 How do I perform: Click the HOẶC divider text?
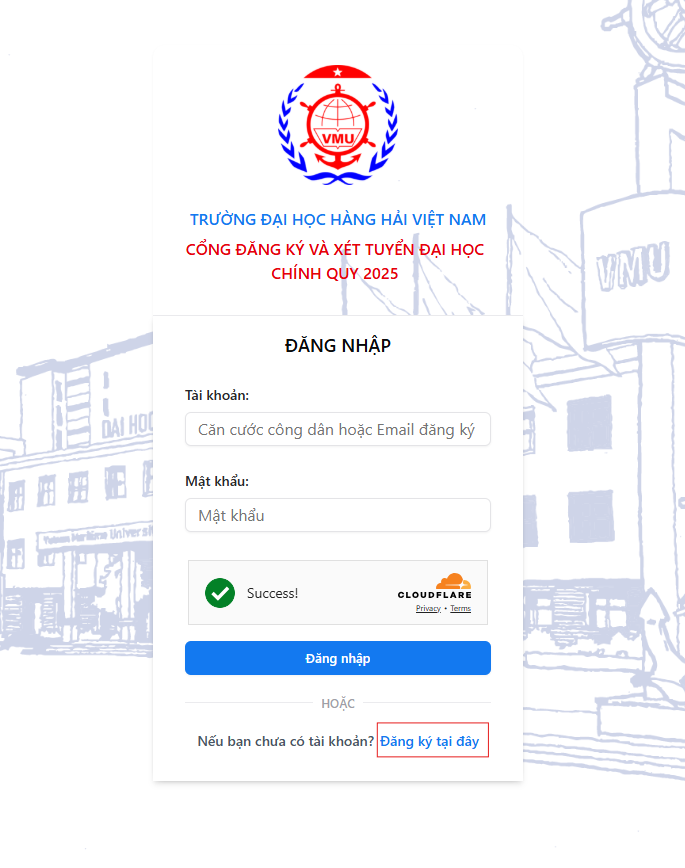coord(338,704)
